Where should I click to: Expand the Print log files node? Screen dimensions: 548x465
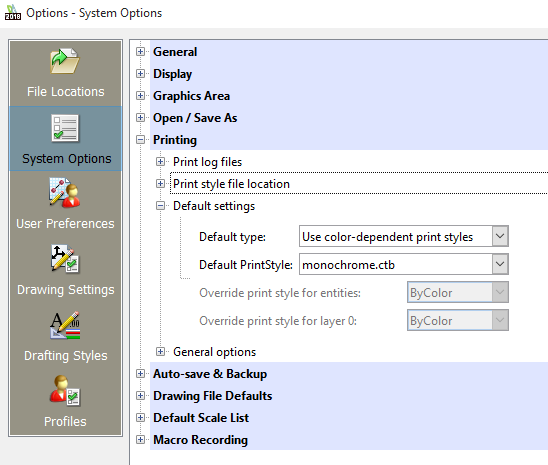[x=160, y=162]
